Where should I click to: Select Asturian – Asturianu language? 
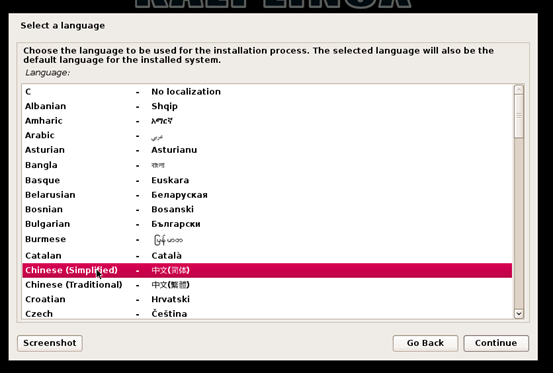267,150
